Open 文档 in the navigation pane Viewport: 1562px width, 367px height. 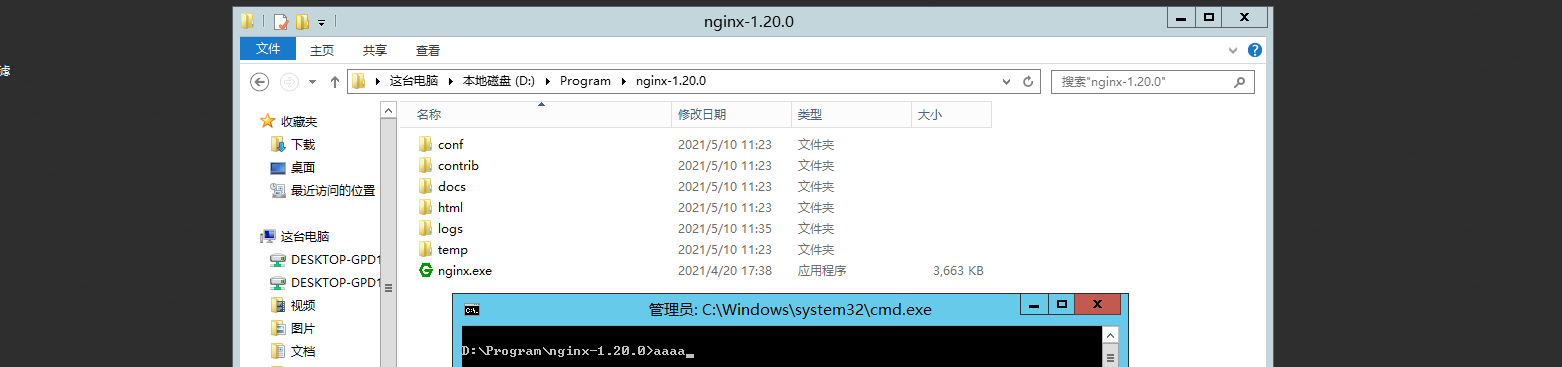303,351
